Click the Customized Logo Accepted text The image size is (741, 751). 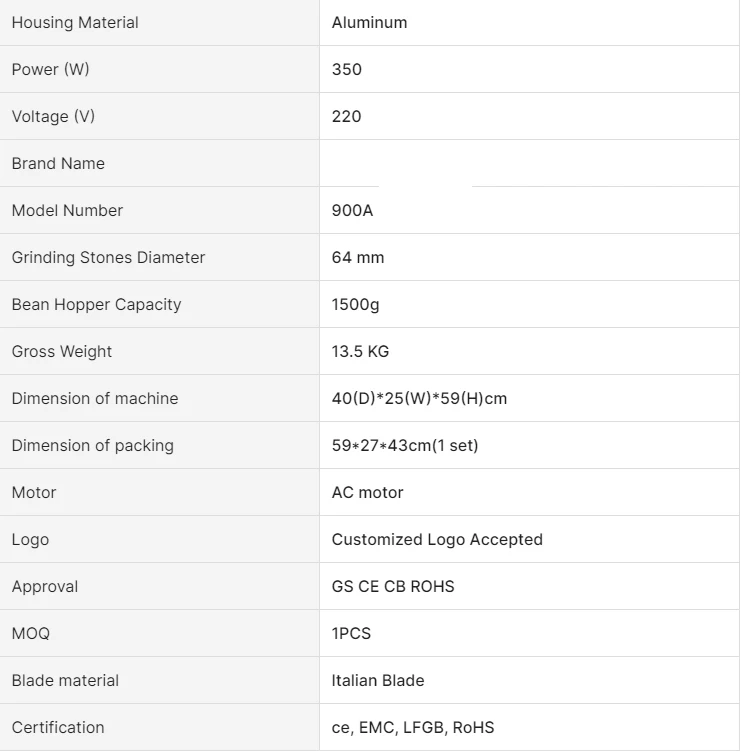pyautogui.click(x=437, y=539)
